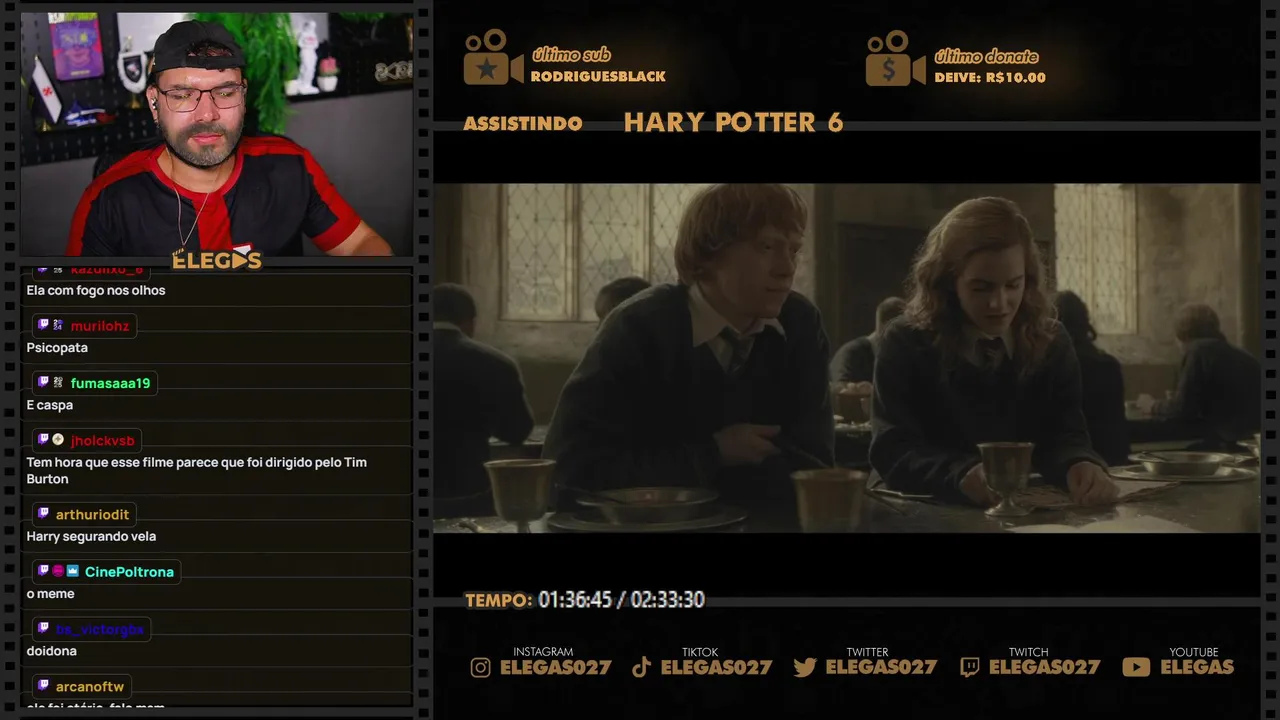
Task: Click the Twitch badge next to CinePoltrona
Action: [43, 571]
